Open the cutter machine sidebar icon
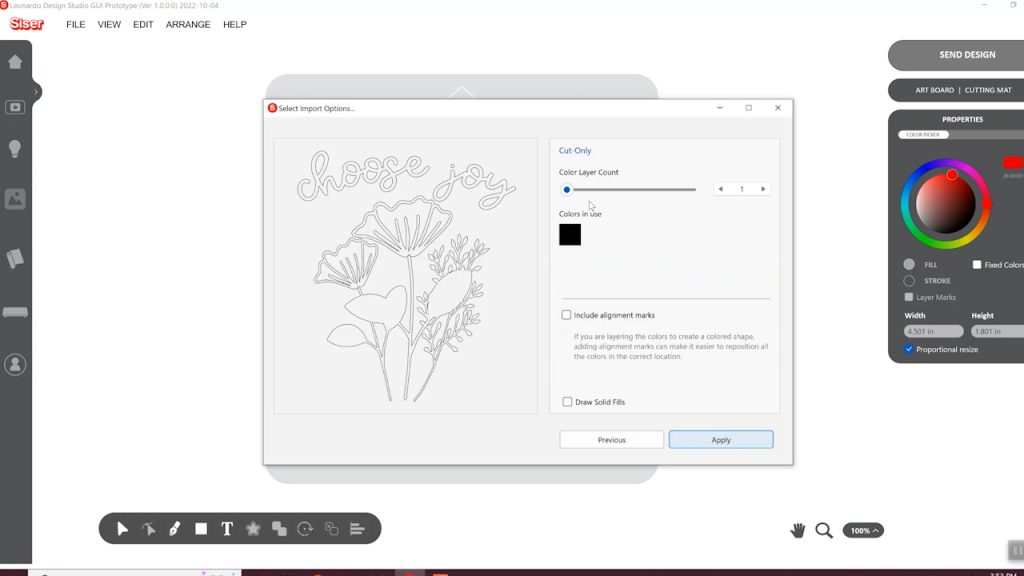Image resolution: width=1024 pixels, height=576 pixels. (x=15, y=312)
